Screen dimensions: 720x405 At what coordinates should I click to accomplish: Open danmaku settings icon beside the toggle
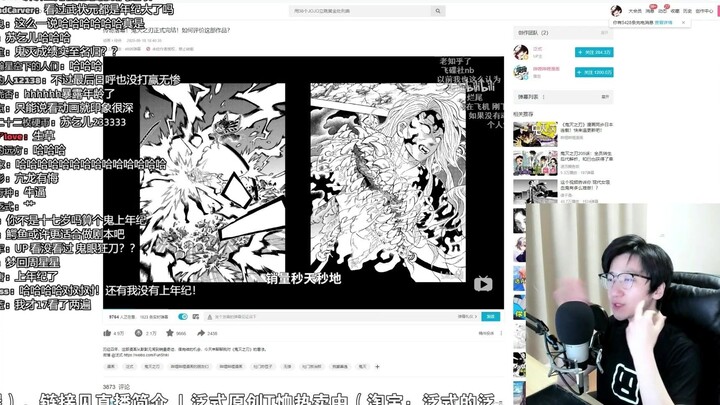(x=196, y=317)
